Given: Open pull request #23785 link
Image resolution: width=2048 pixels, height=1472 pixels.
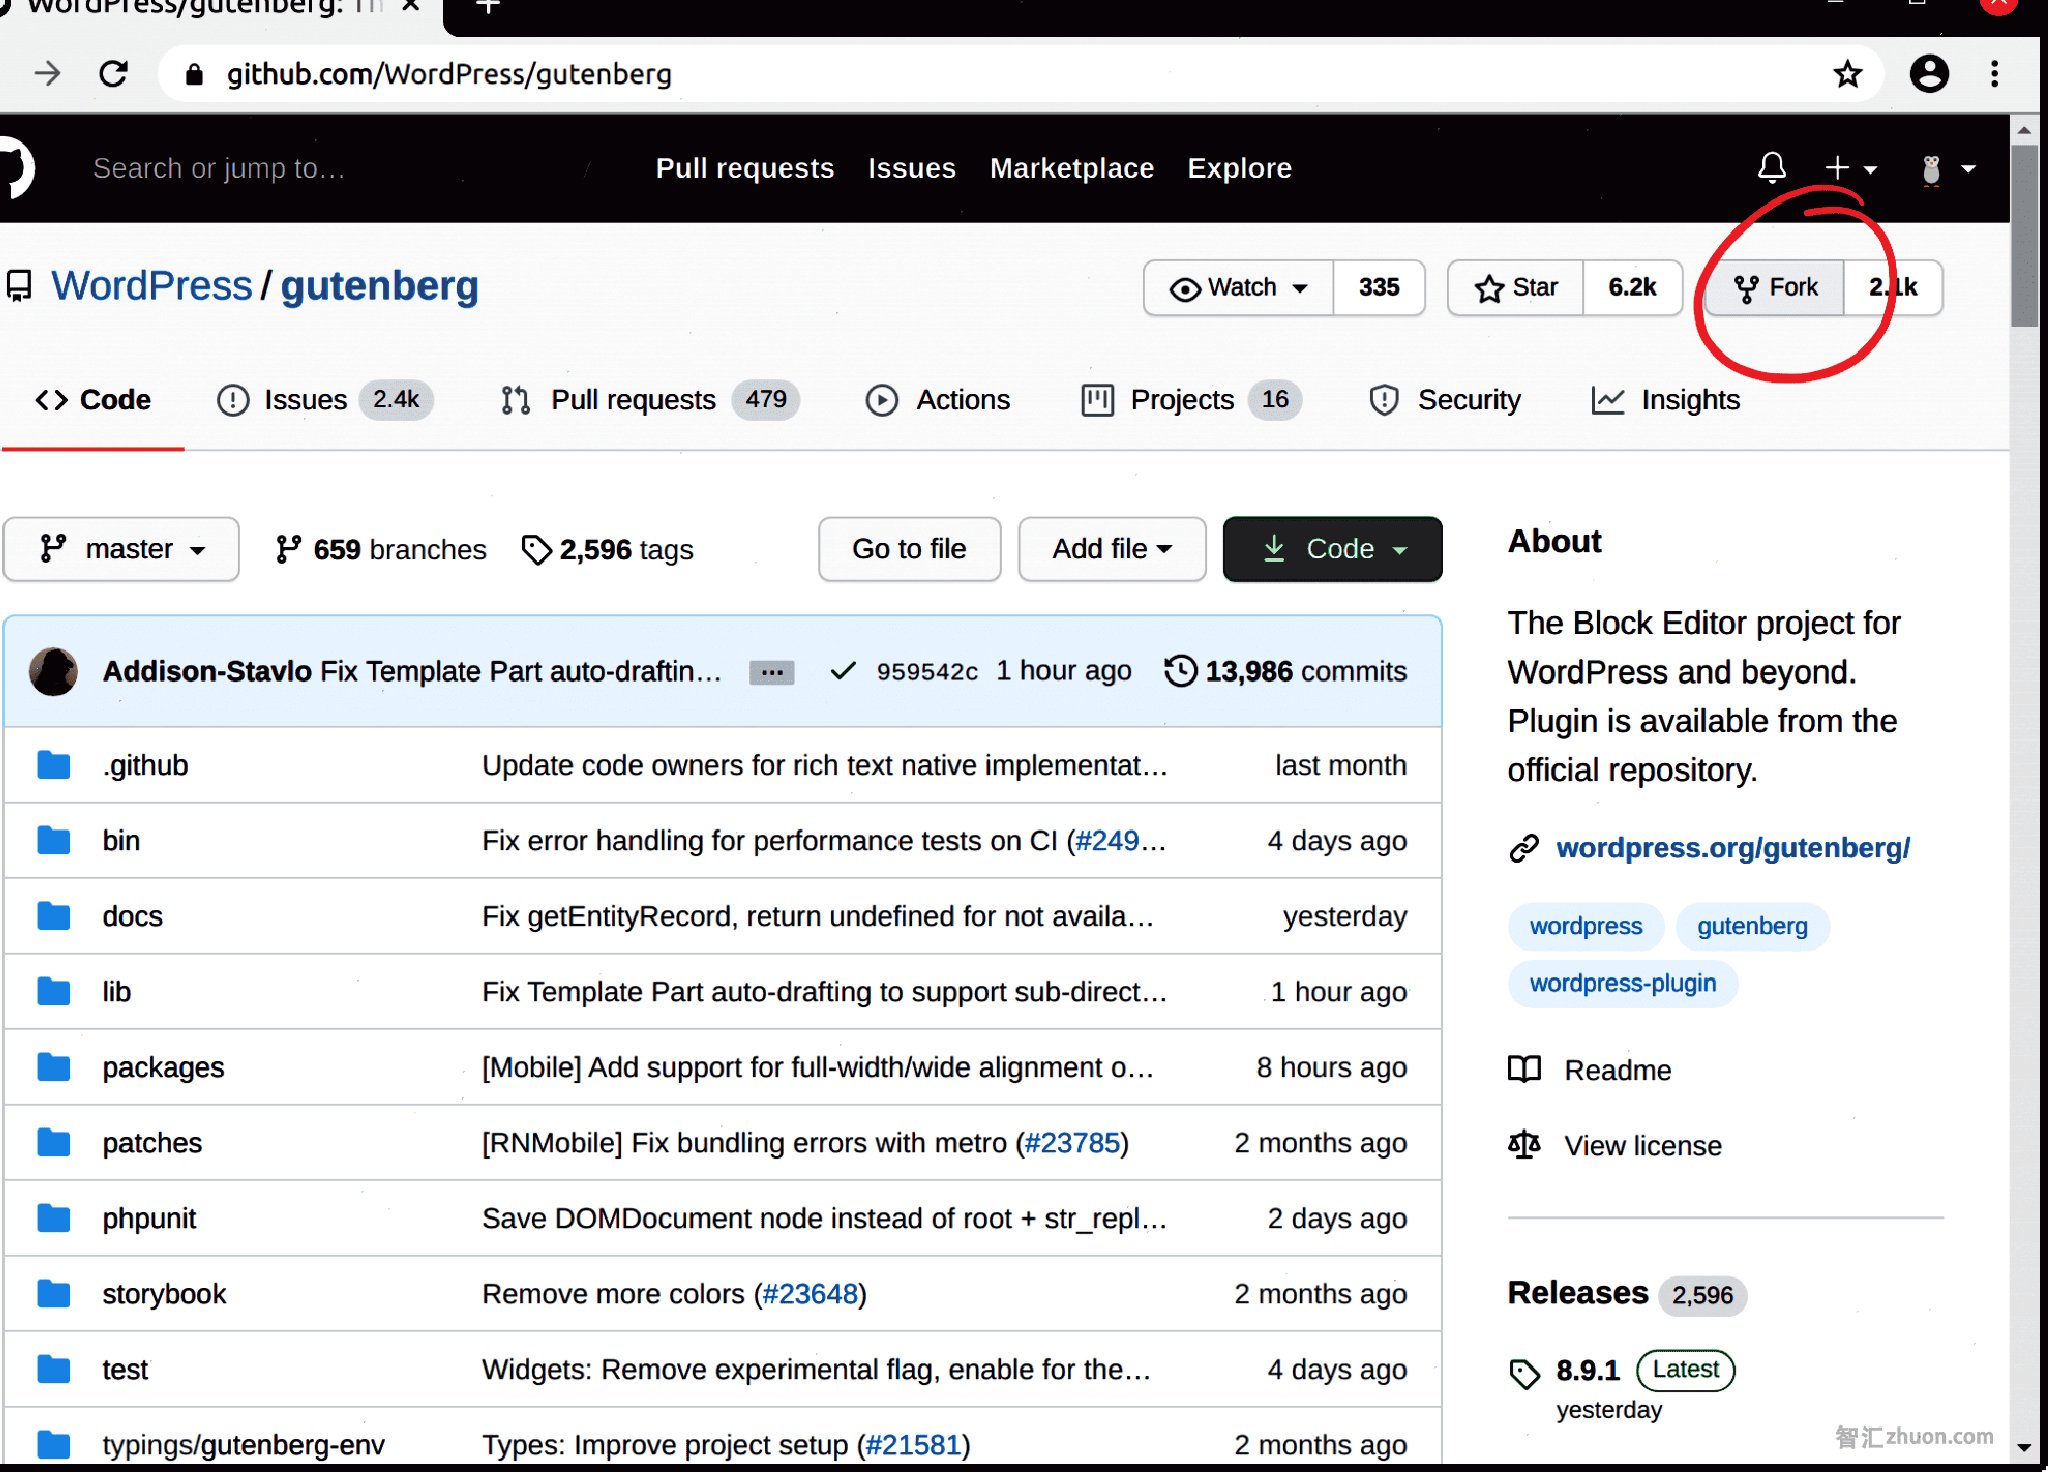Looking at the screenshot, I should (1072, 1143).
